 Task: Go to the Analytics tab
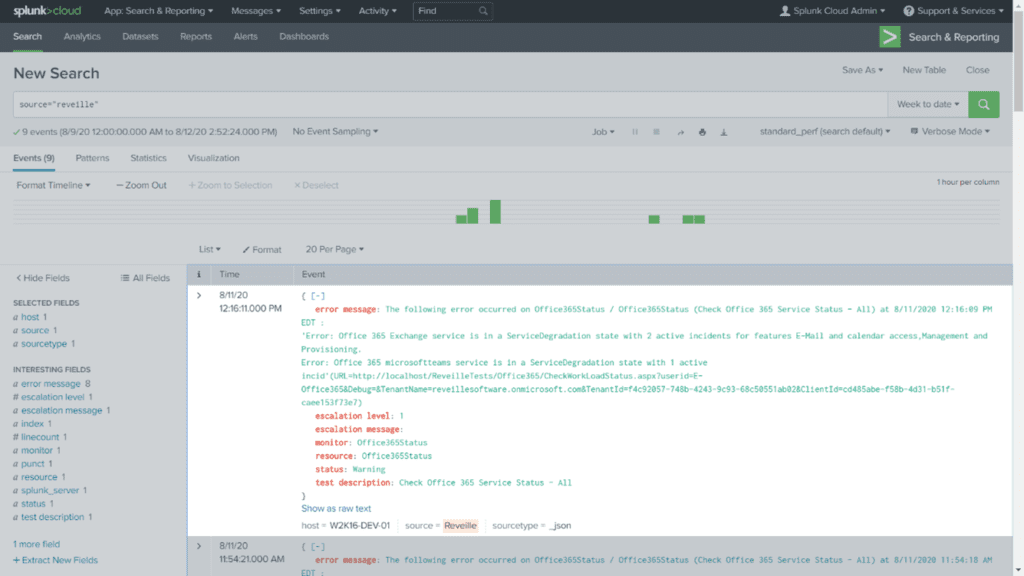coord(82,37)
